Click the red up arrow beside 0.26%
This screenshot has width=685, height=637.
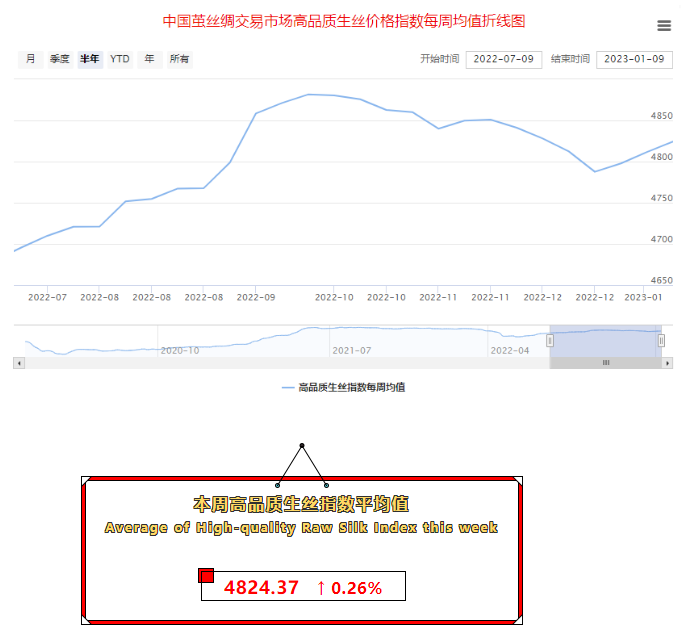point(321,588)
